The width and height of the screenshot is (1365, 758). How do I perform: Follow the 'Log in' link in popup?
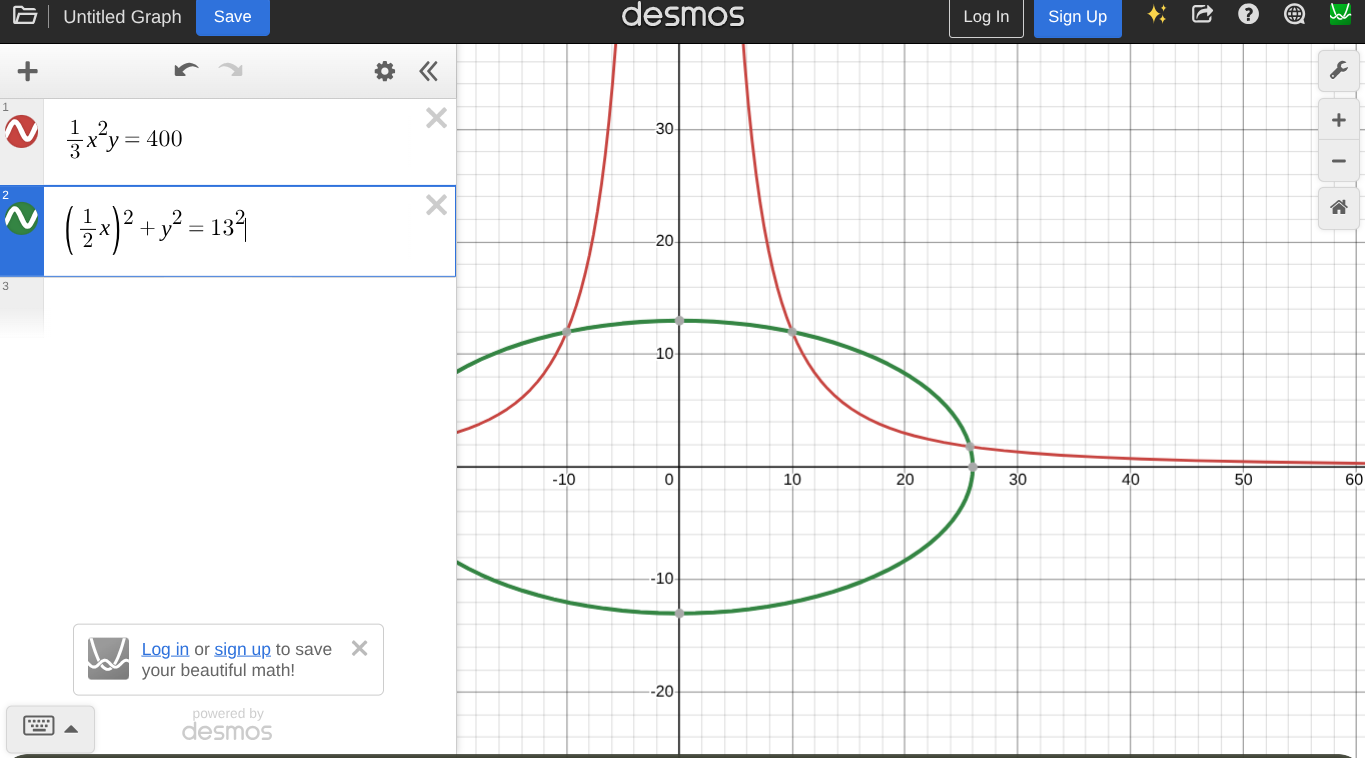point(165,649)
